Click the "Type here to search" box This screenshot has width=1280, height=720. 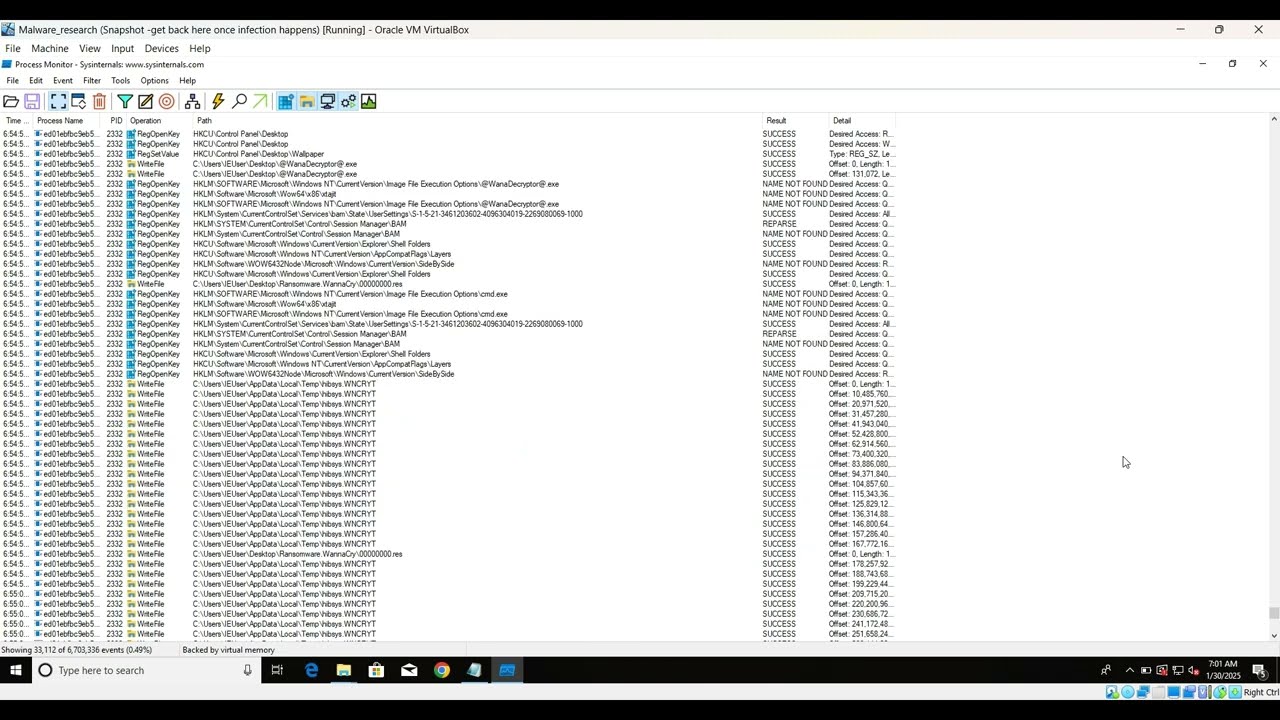(x=145, y=670)
